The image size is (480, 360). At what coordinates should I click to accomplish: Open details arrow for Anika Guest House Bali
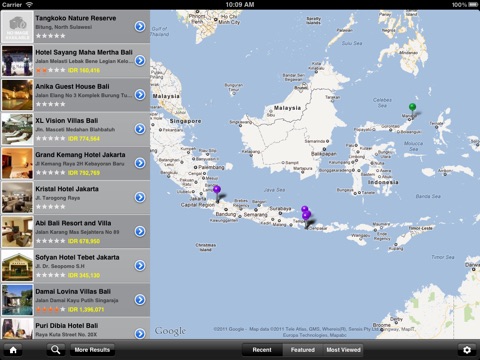tap(140, 95)
